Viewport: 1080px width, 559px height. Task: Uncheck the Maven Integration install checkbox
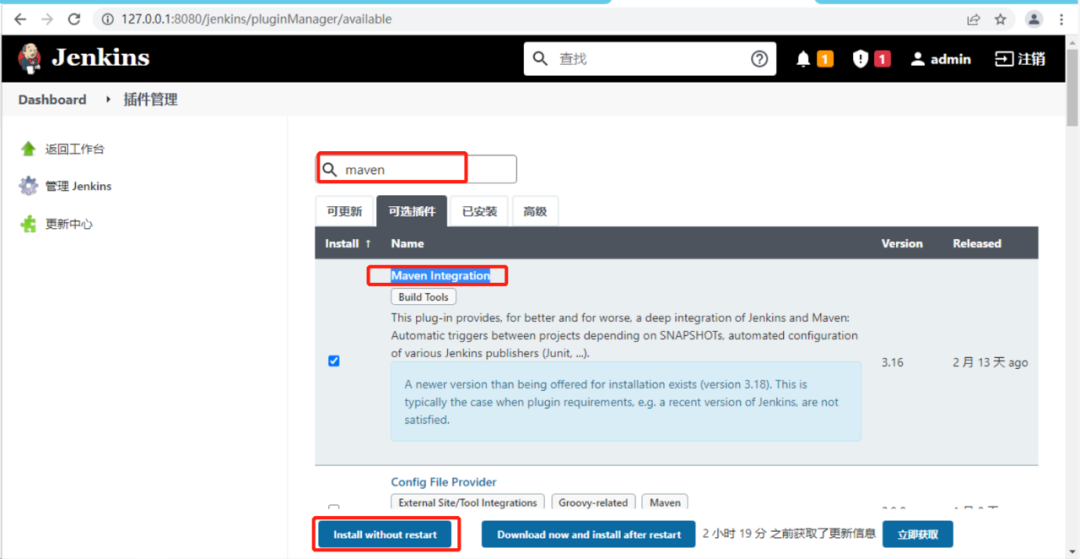[x=334, y=361]
